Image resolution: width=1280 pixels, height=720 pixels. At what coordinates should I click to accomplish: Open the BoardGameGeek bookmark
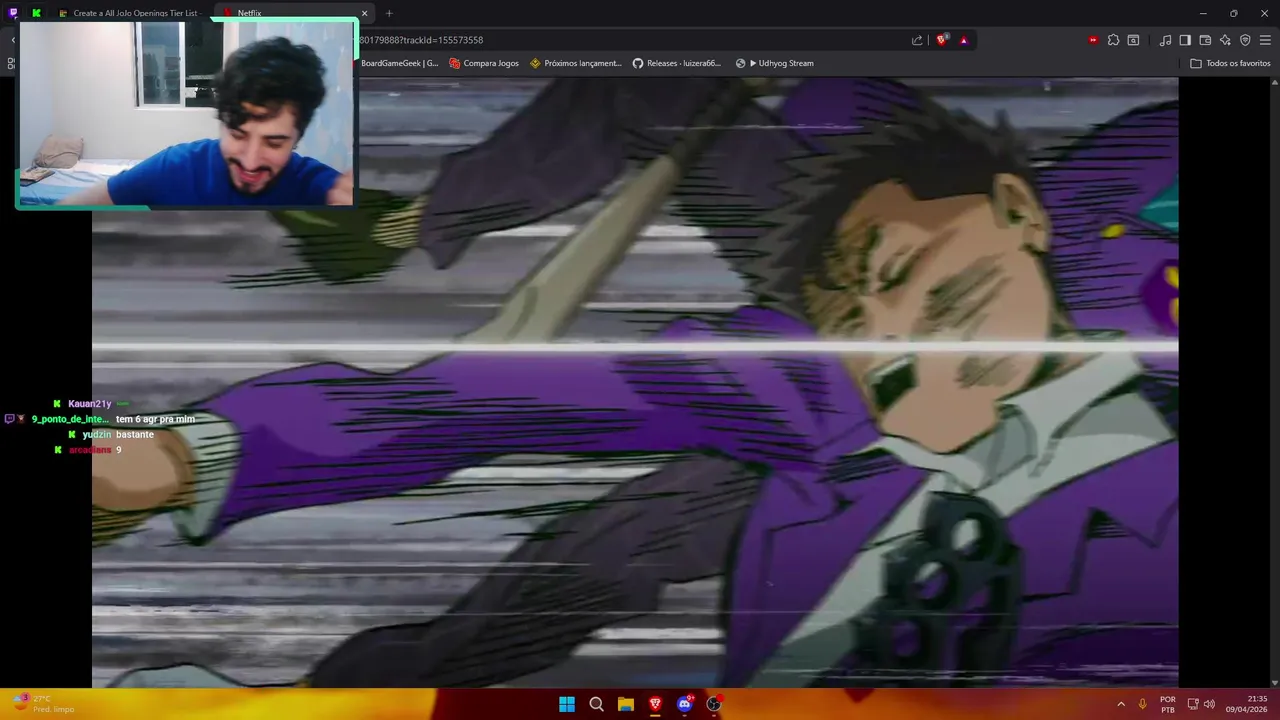click(x=399, y=63)
